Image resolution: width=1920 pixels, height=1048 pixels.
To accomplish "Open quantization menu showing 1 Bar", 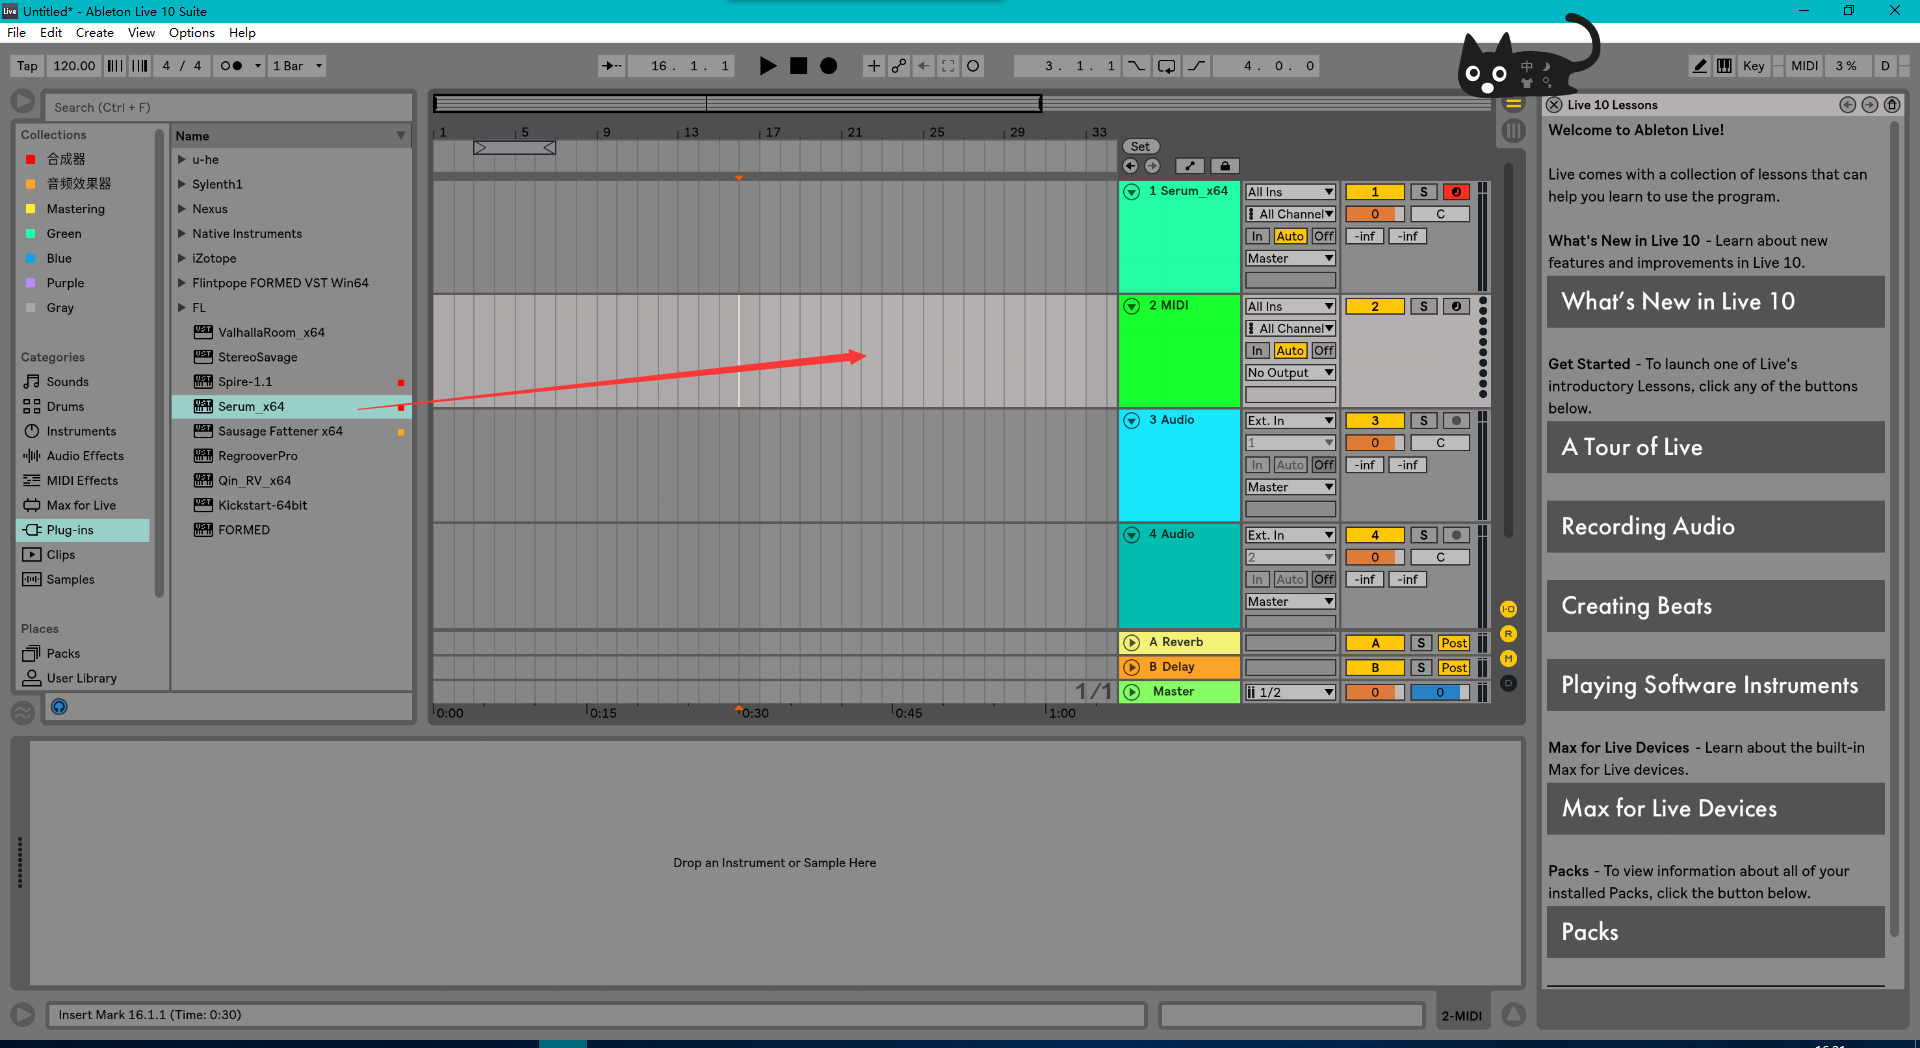I will (x=298, y=66).
